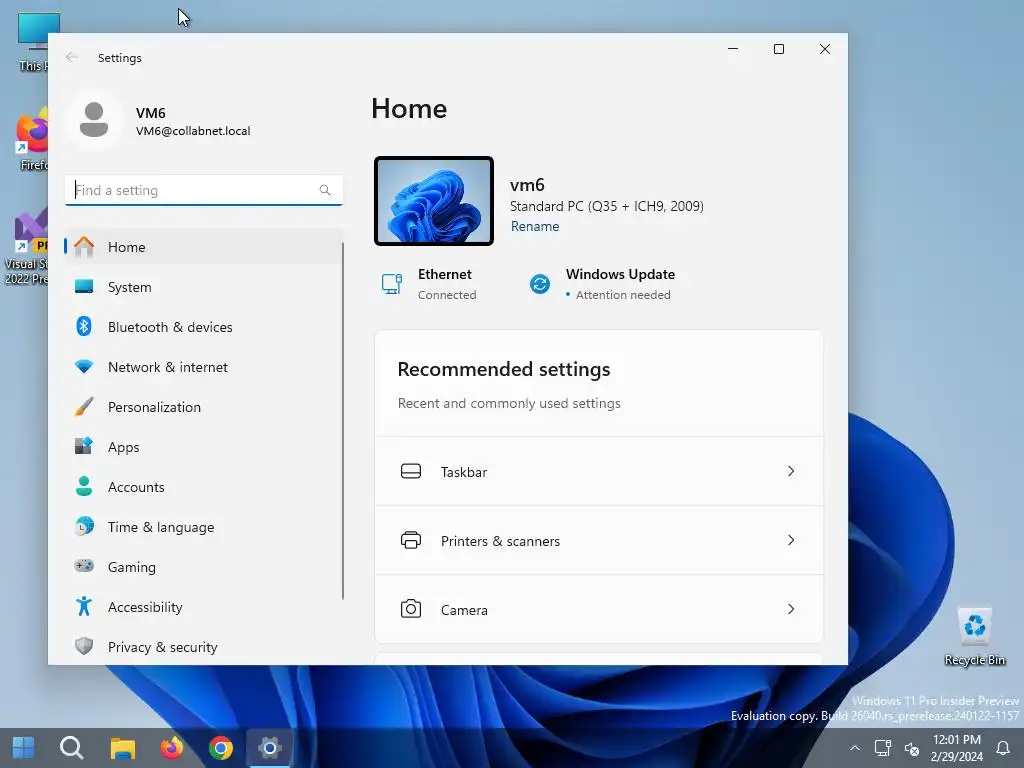Click the printer icon in Recommended settings
This screenshot has height=768, width=1024.
(x=411, y=540)
